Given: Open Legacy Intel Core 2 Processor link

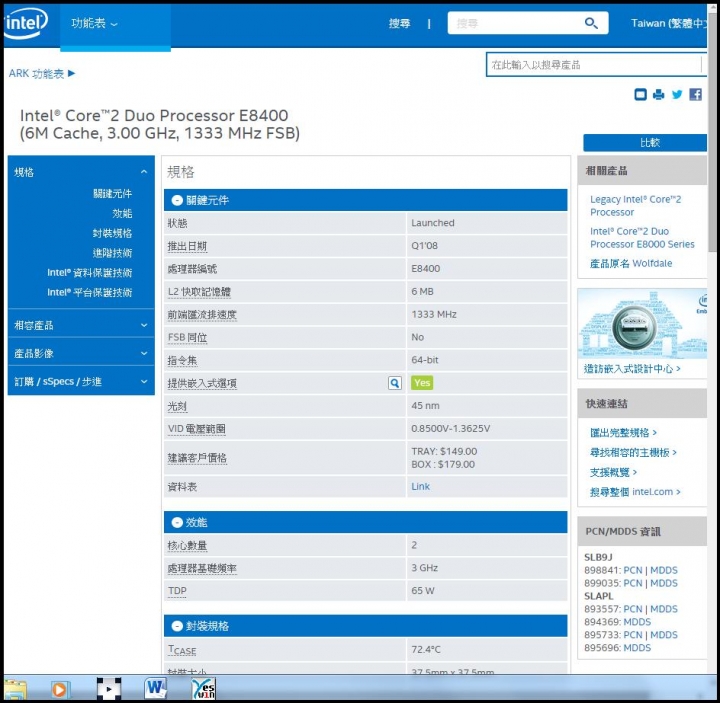Looking at the screenshot, I should coord(636,206).
